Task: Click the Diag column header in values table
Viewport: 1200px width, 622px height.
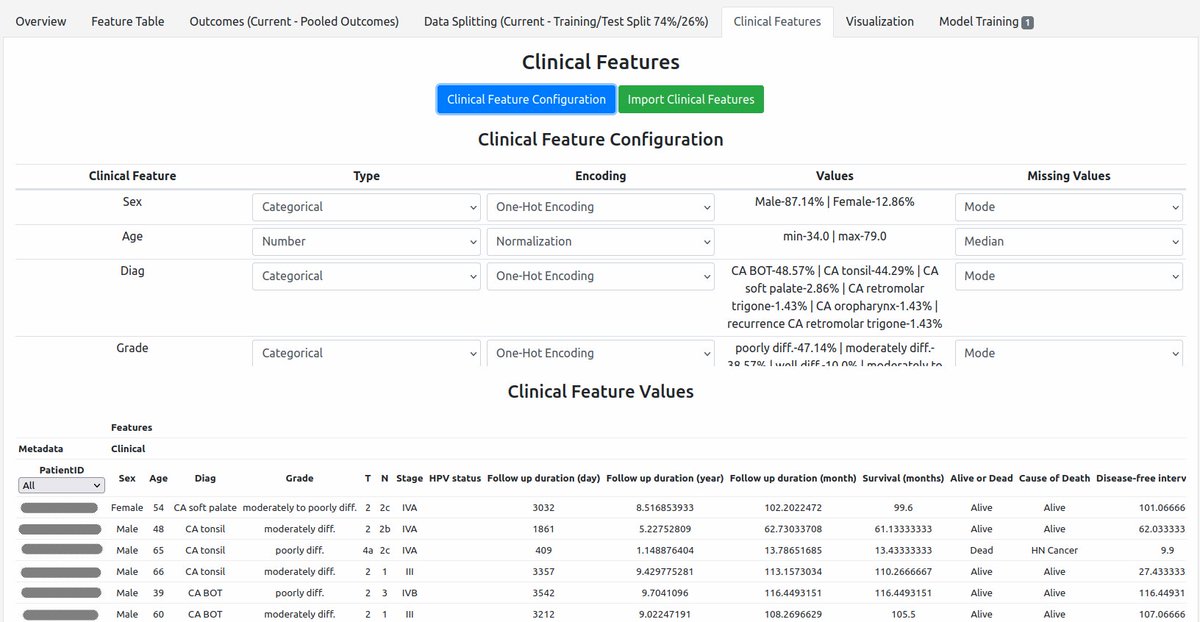Action: point(205,478)
